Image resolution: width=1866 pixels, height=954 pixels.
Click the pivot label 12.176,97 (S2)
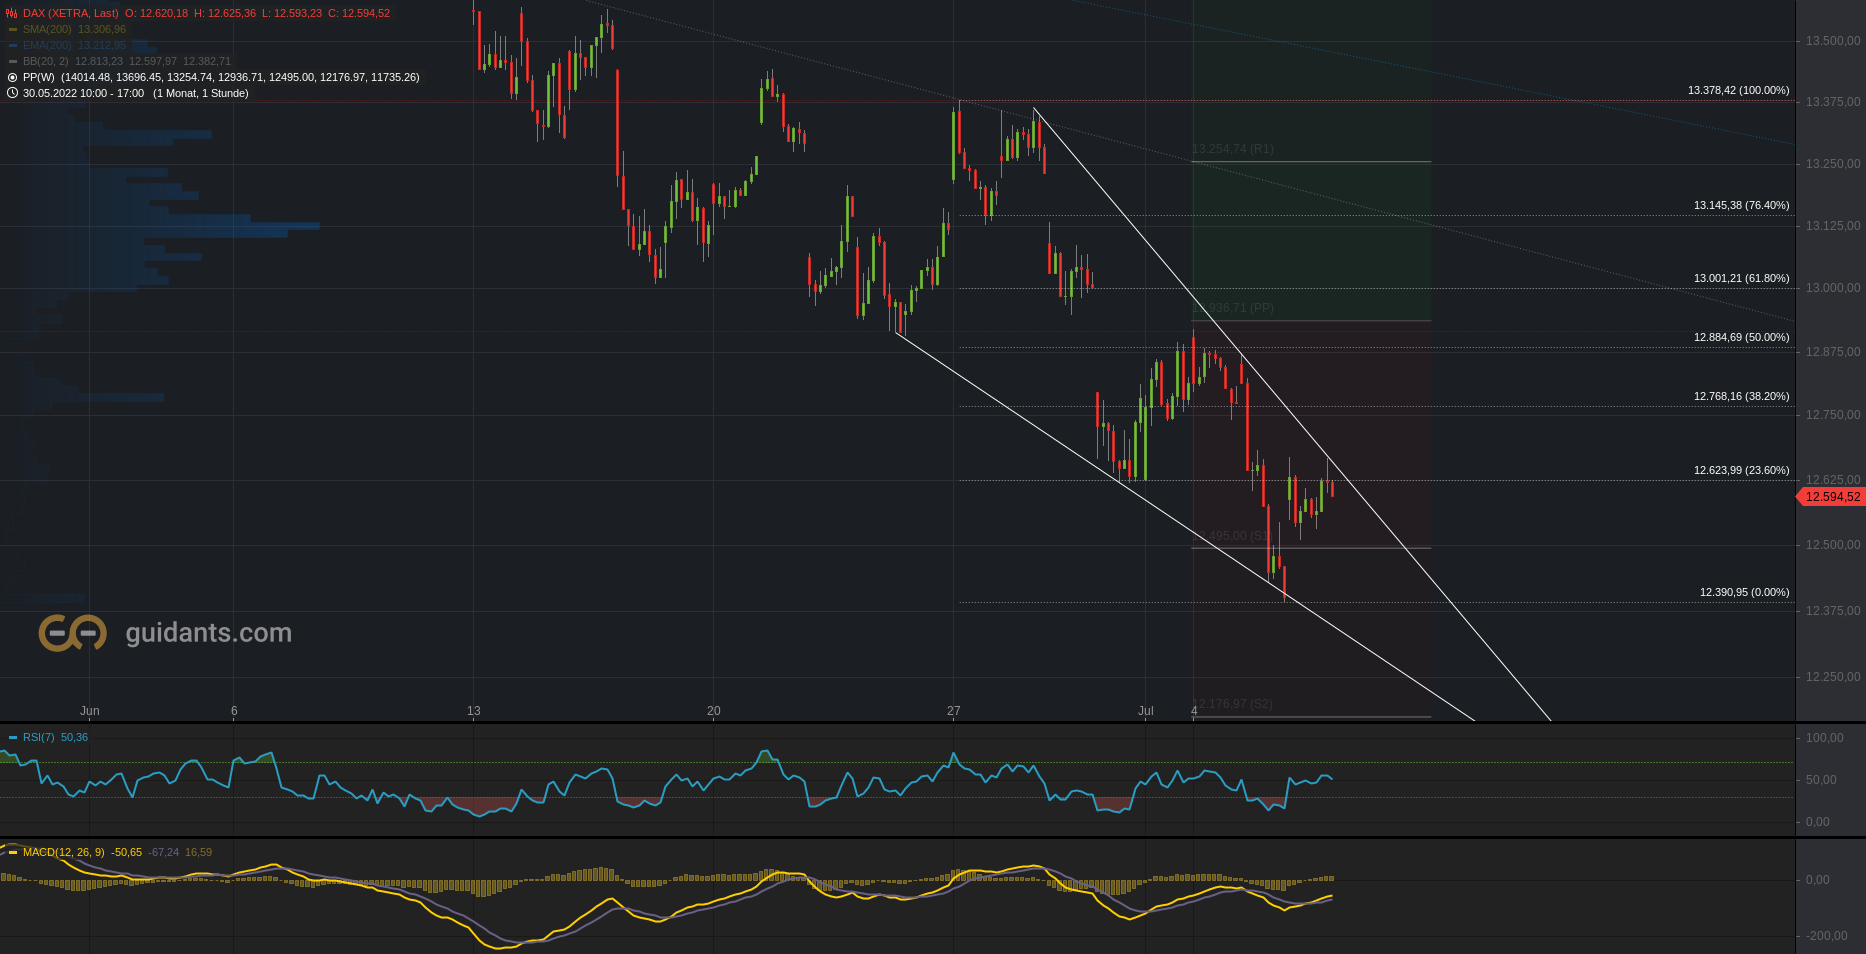pyautogui.click(x=1233, y=704)
